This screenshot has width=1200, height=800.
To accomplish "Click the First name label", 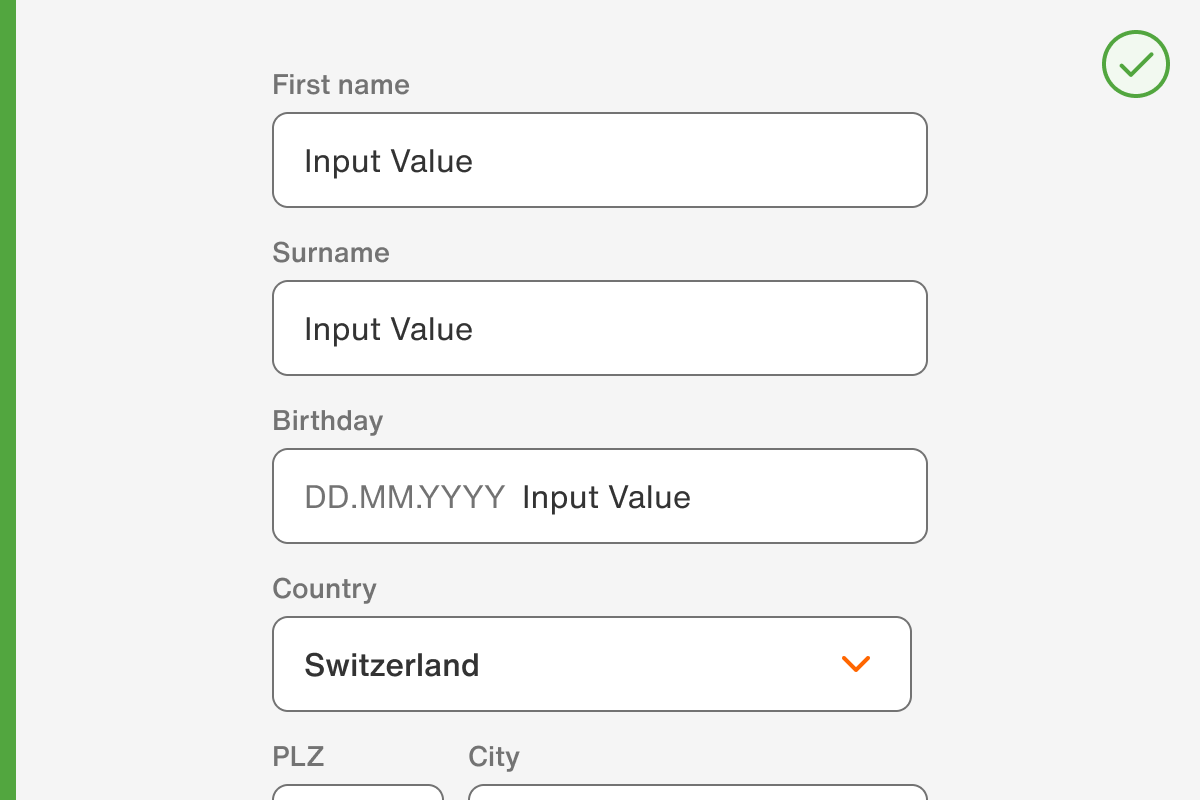I will 340,85.
